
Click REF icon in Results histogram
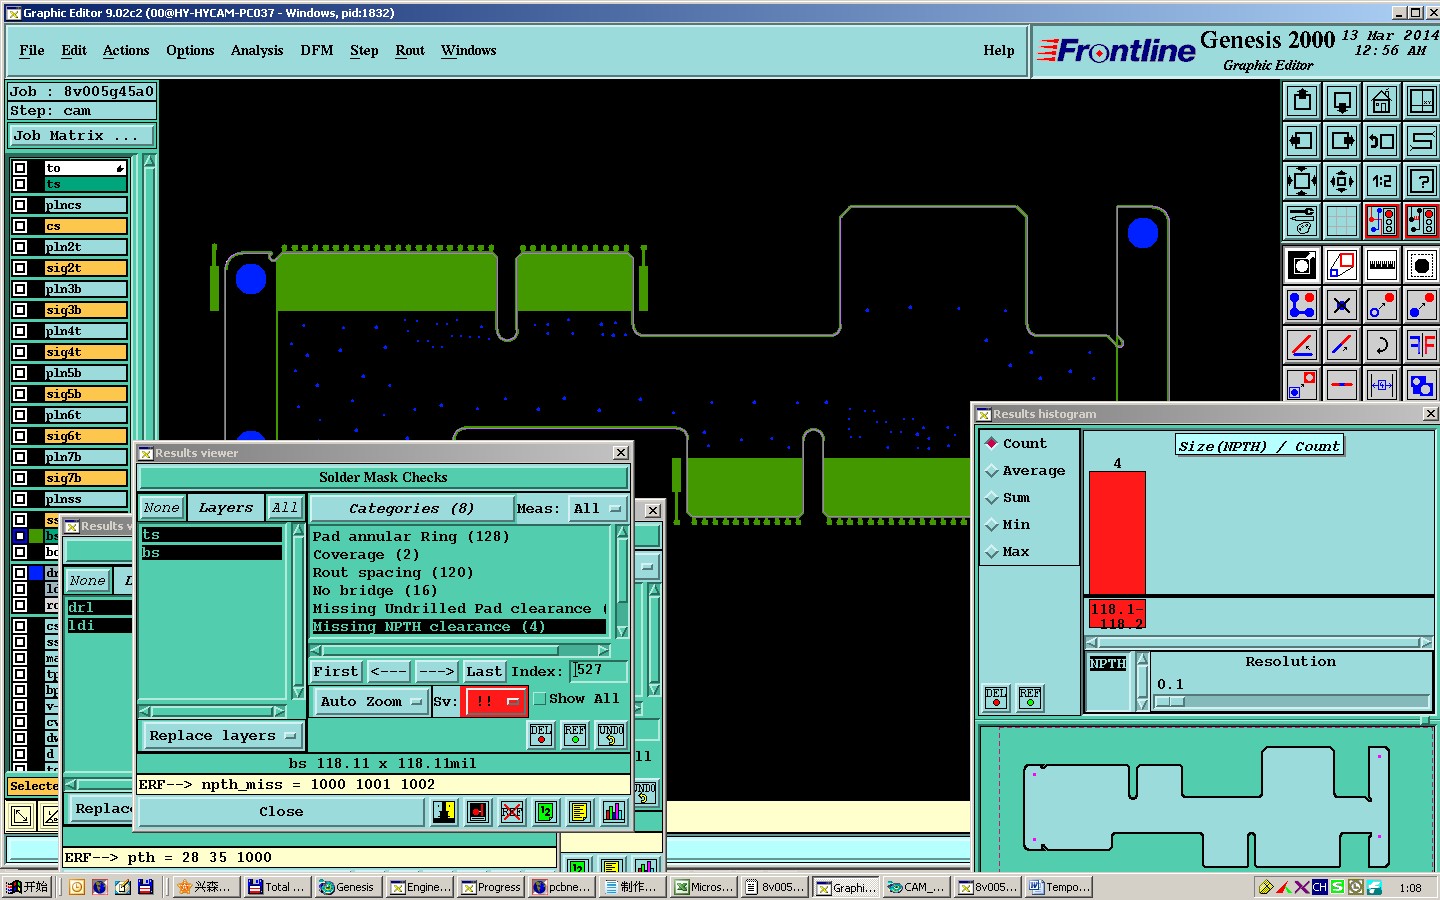pyautogui.click(x=1030, y=698)
